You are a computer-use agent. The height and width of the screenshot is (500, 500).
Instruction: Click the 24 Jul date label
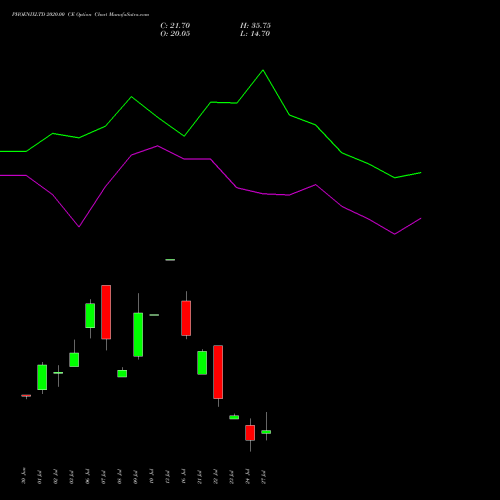coord(247,476)
